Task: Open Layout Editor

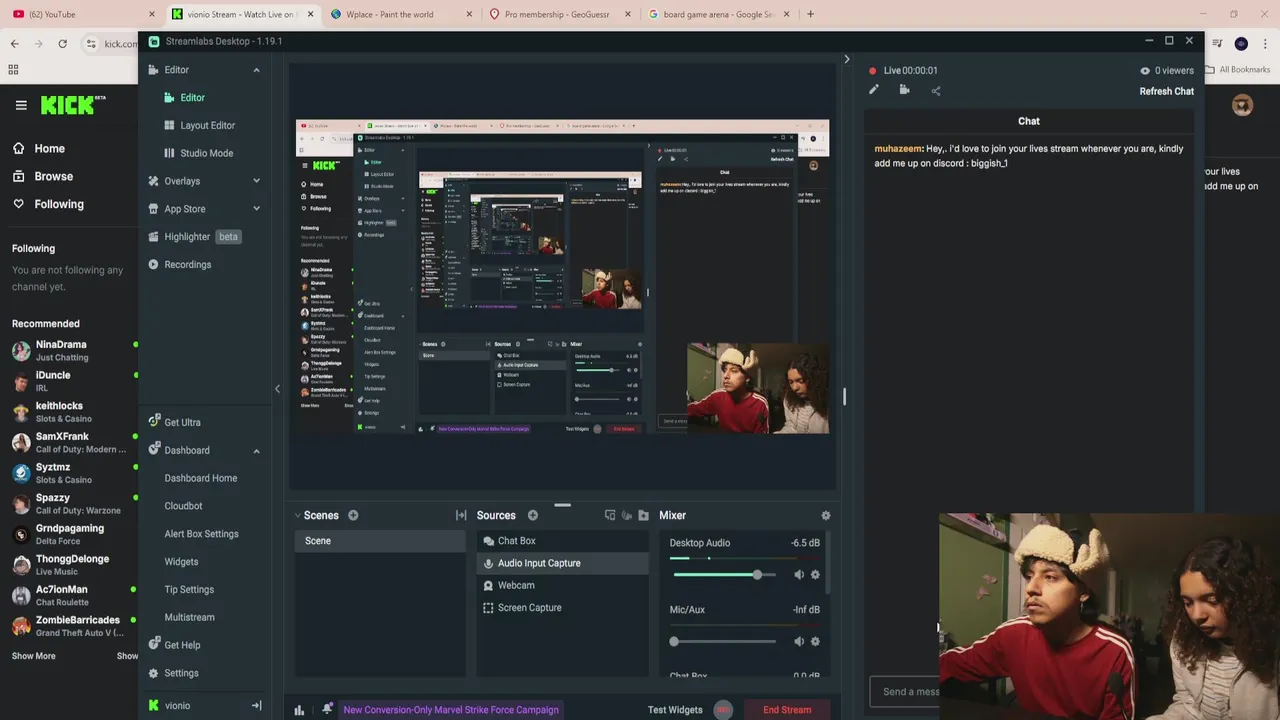Action: pyautogui.click(x=207, y=125)
